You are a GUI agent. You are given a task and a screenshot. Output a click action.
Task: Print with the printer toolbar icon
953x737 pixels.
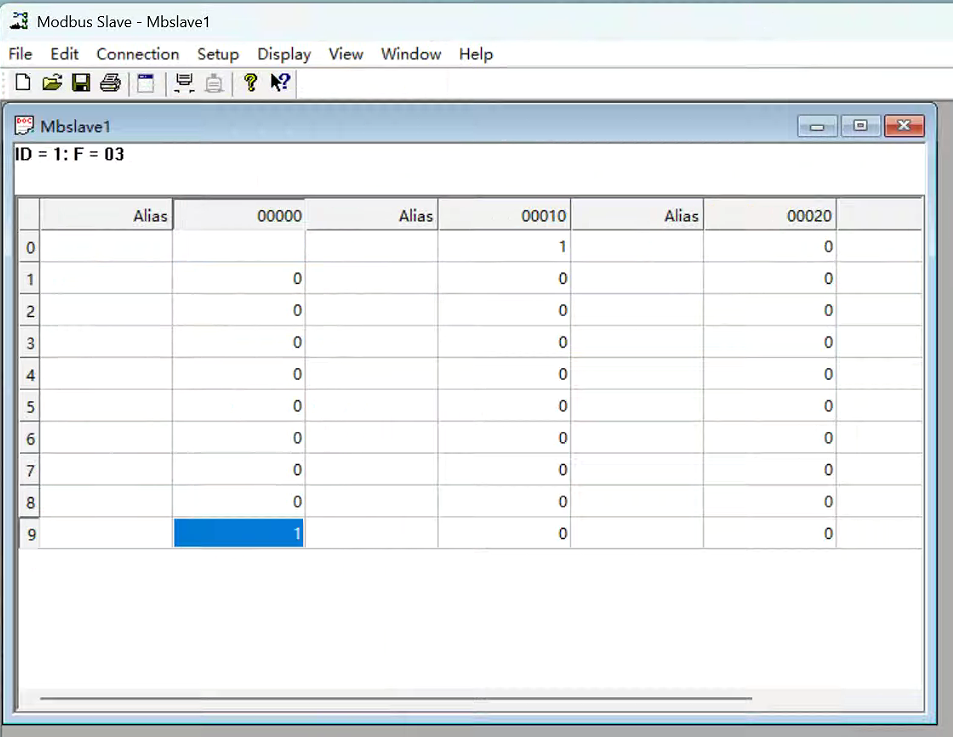pyautogui.click(x=110, y=82)
